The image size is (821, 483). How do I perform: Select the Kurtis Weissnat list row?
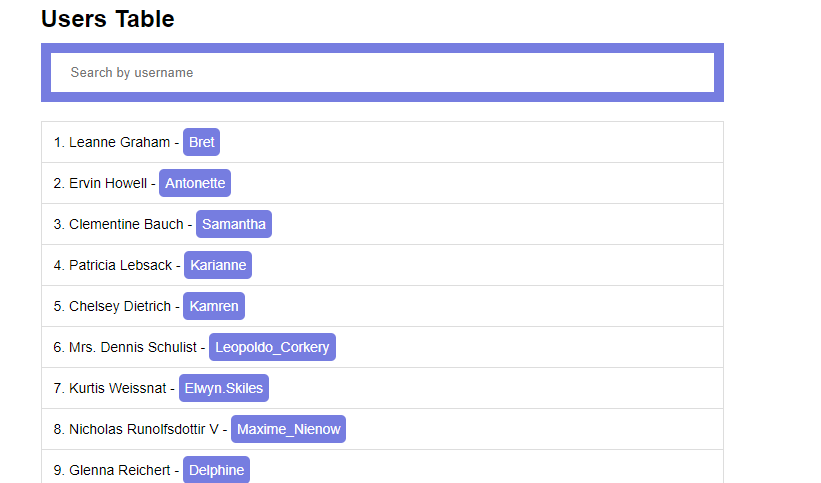[x=117, y=388]
